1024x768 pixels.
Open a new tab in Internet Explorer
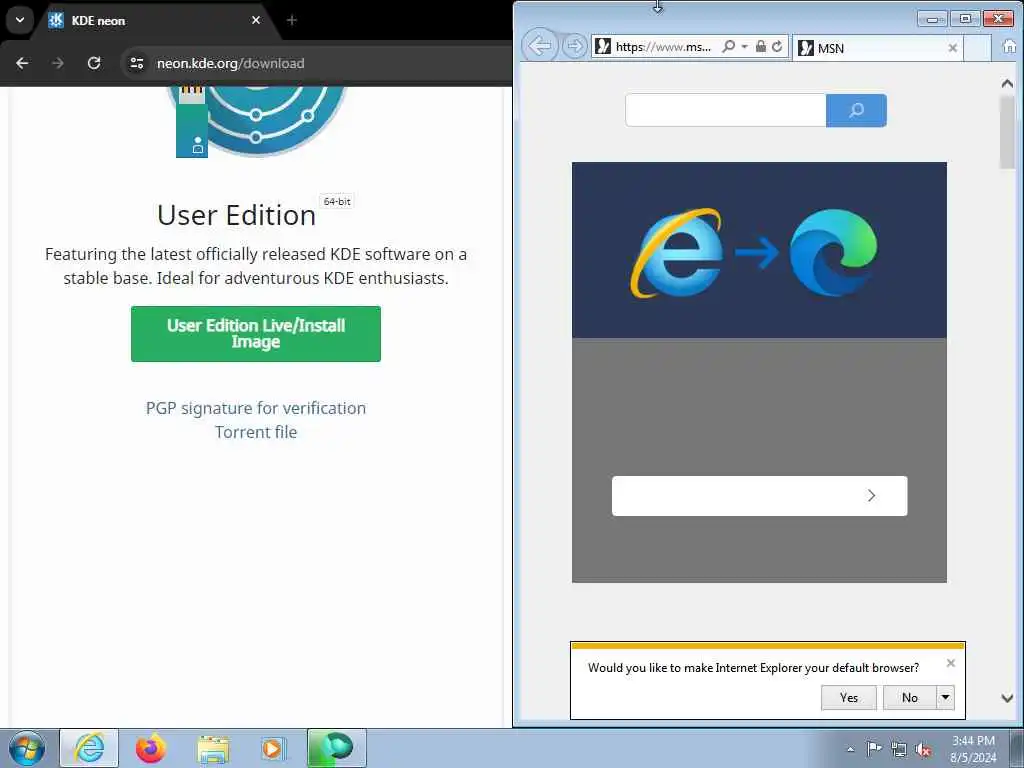pyautogui.click(x=978, y=48)
